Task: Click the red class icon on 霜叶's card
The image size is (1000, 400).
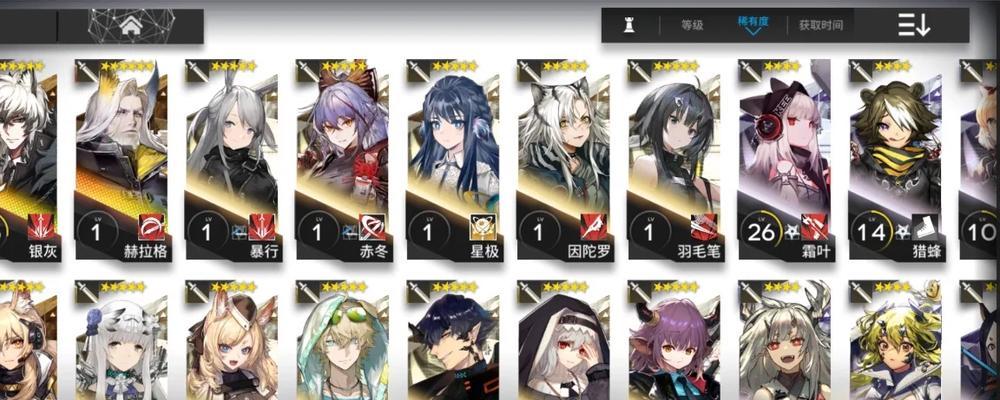Action: click(x=814, y=226)
